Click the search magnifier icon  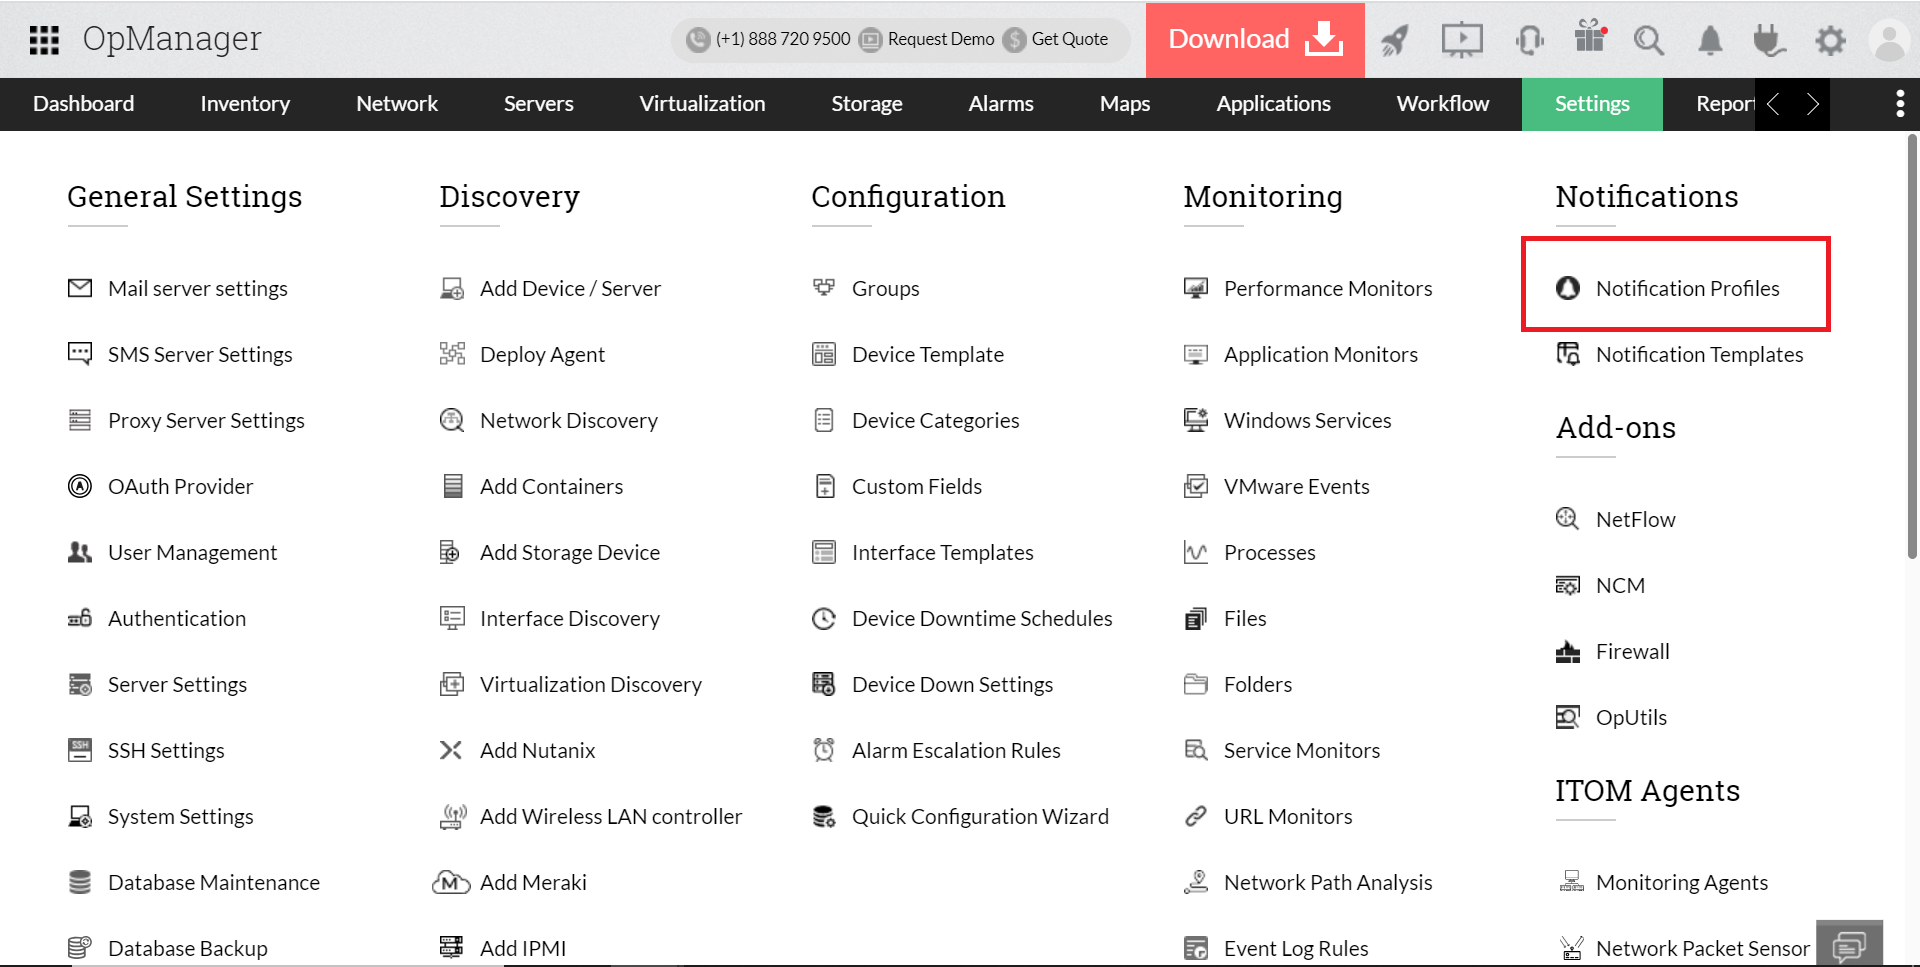(1648, 40)
